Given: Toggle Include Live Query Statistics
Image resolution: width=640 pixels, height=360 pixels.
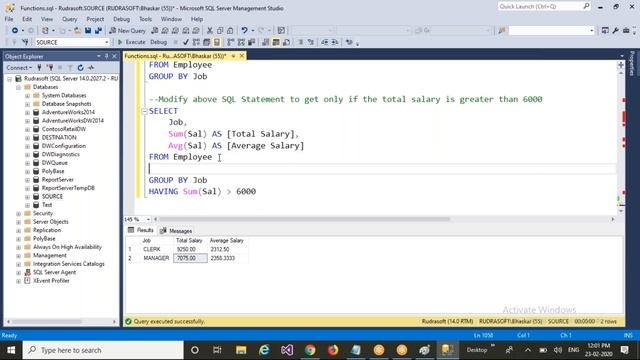Looking at the screenshot, I should click(x=241, y=42).
